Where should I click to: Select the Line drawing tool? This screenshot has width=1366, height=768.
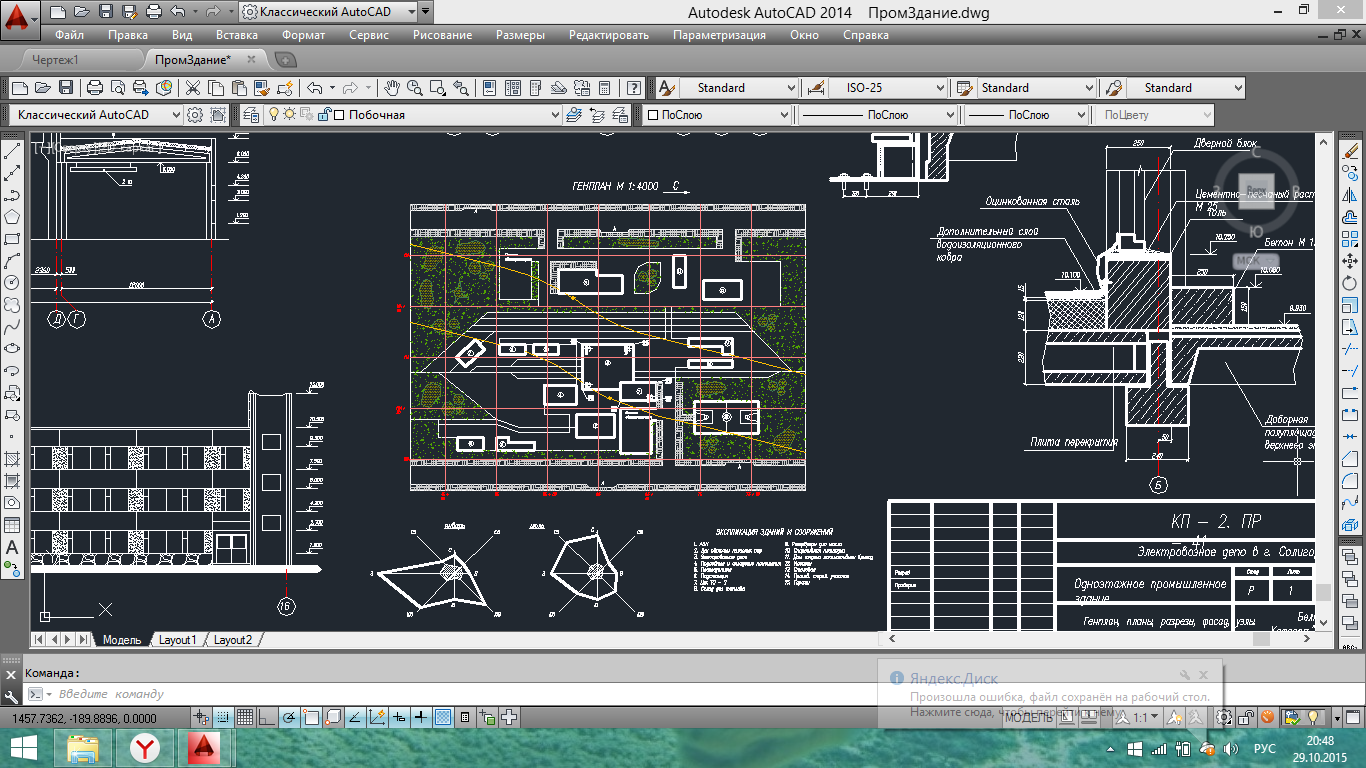point(13,151)
